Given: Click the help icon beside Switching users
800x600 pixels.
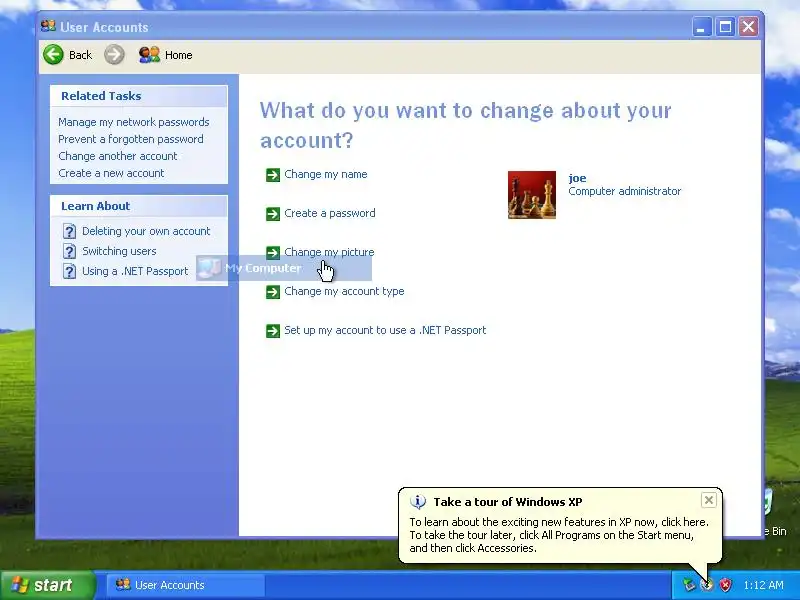Looking at the screenshot, I should pyautogui.click(x=69, y=251).
